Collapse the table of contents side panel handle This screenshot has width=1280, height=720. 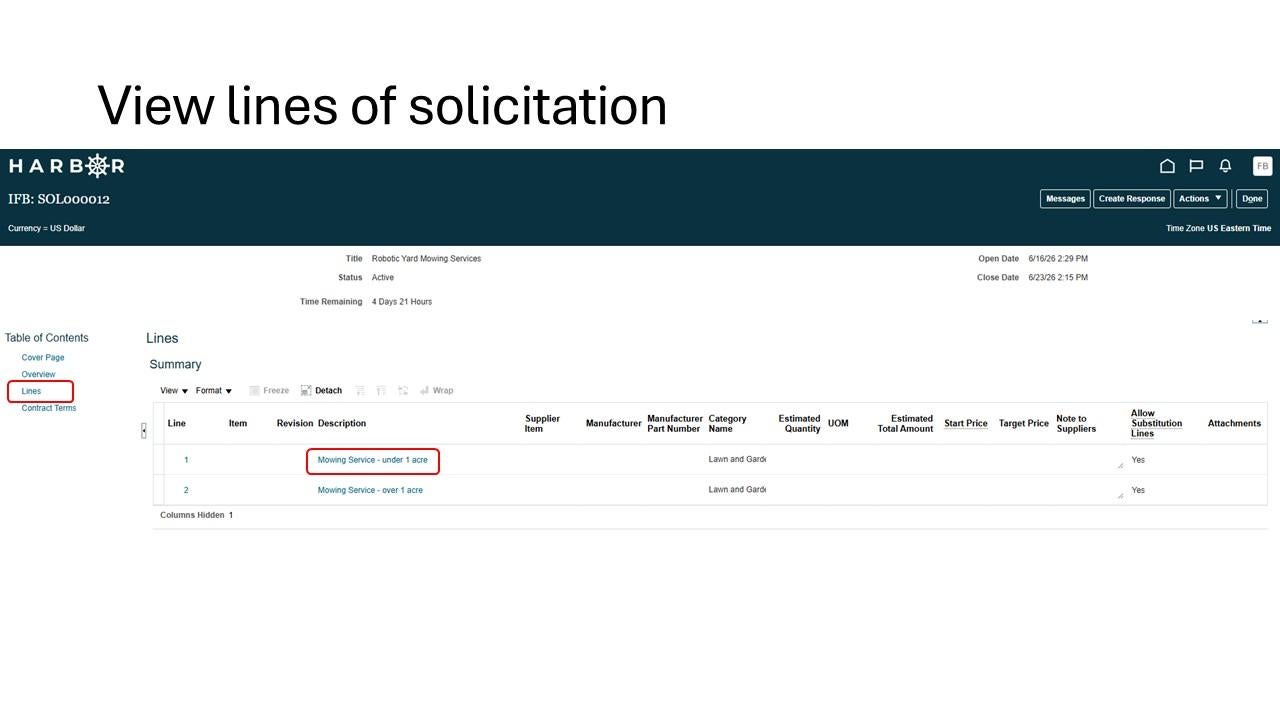(x=143, y=430)
